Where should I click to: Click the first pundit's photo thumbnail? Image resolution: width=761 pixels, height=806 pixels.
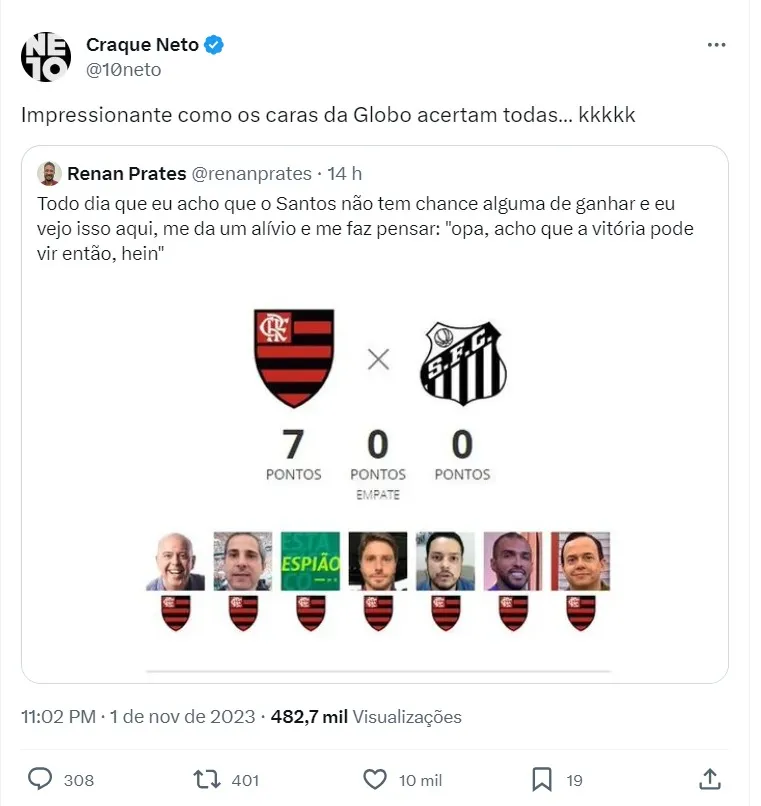(x=176, y=560)
